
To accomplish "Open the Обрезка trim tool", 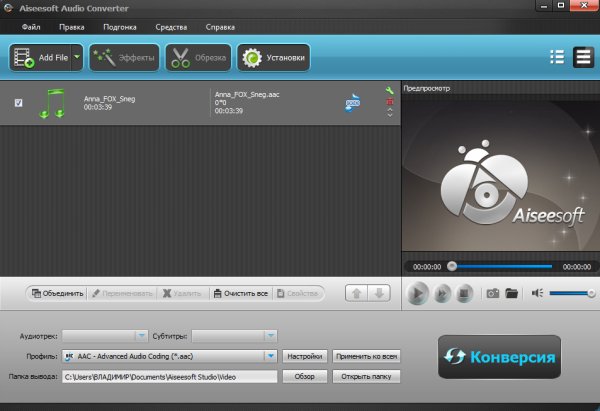I will click(x=198, y=58).
